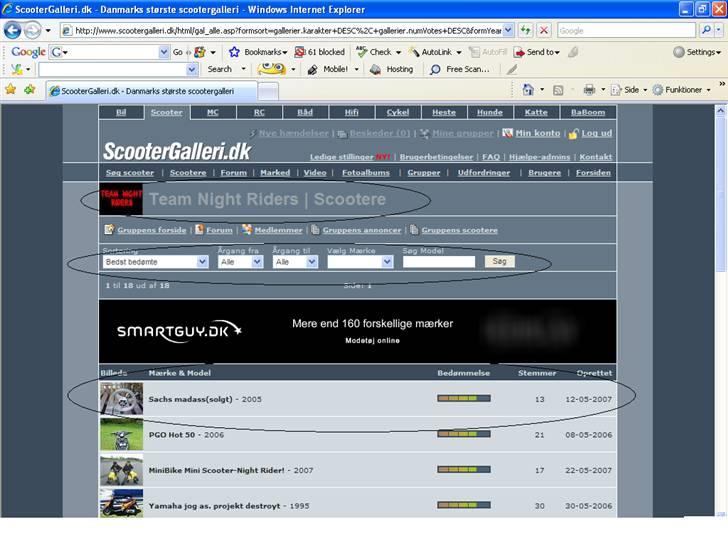Switch to the MC category tab
Image resolution: width=728 pixels, height=546 pixels.
pyautogui.click(x=212, y=113)
